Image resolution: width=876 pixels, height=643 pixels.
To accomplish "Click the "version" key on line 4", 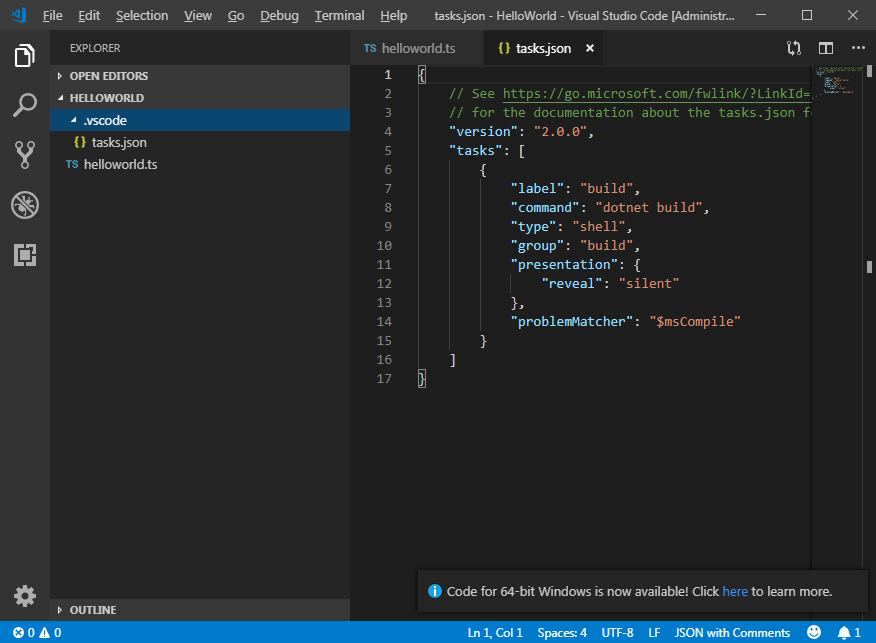I will (484, 131).
